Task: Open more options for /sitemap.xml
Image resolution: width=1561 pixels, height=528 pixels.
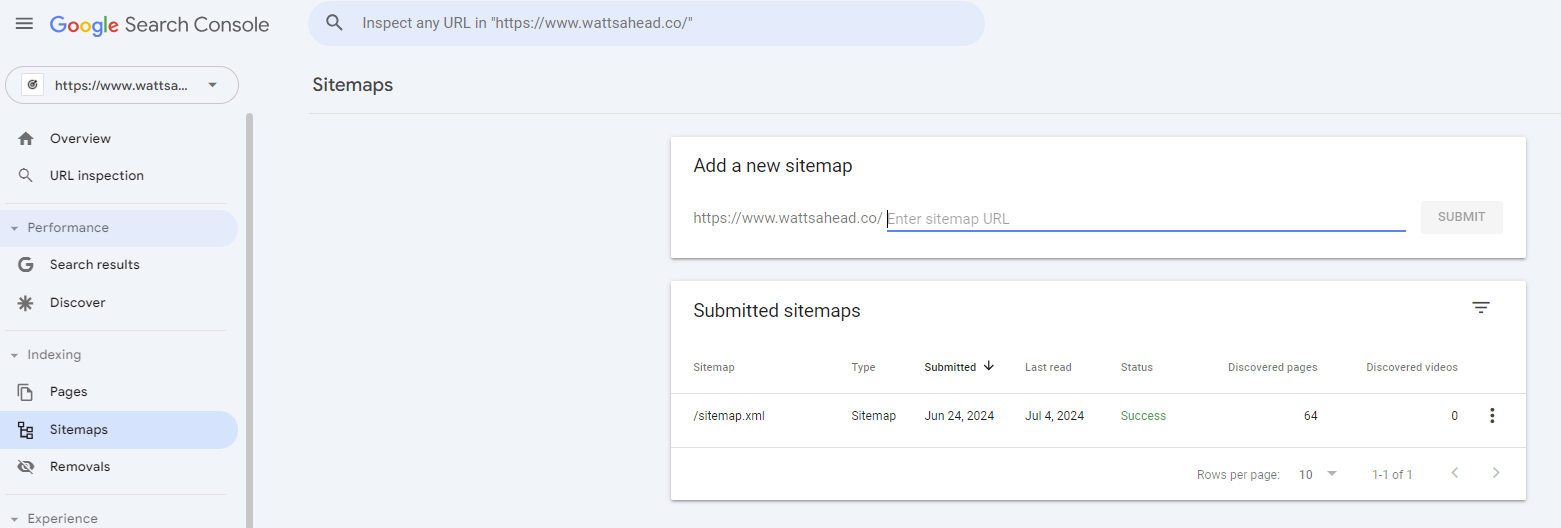Action: (x=1492, y=416)
